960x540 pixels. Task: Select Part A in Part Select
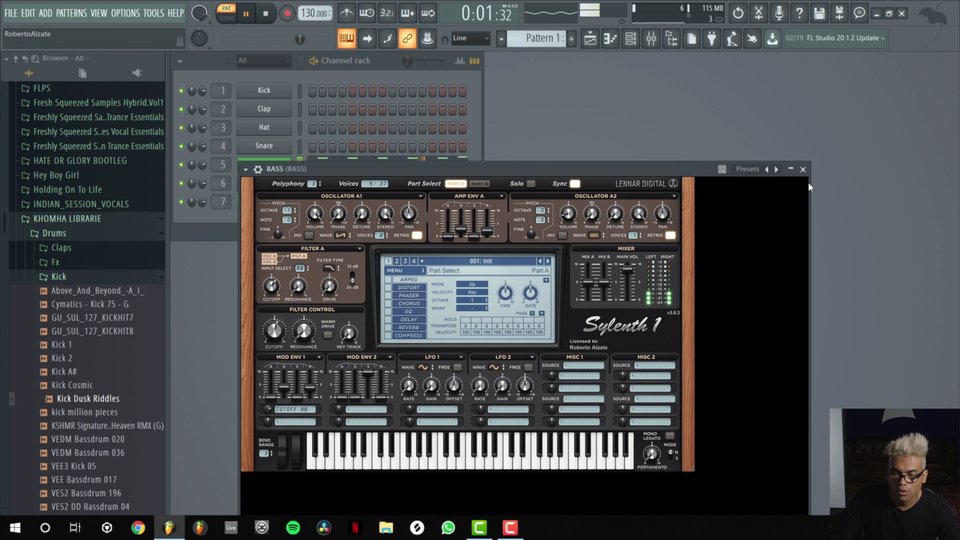click(456, 184)
